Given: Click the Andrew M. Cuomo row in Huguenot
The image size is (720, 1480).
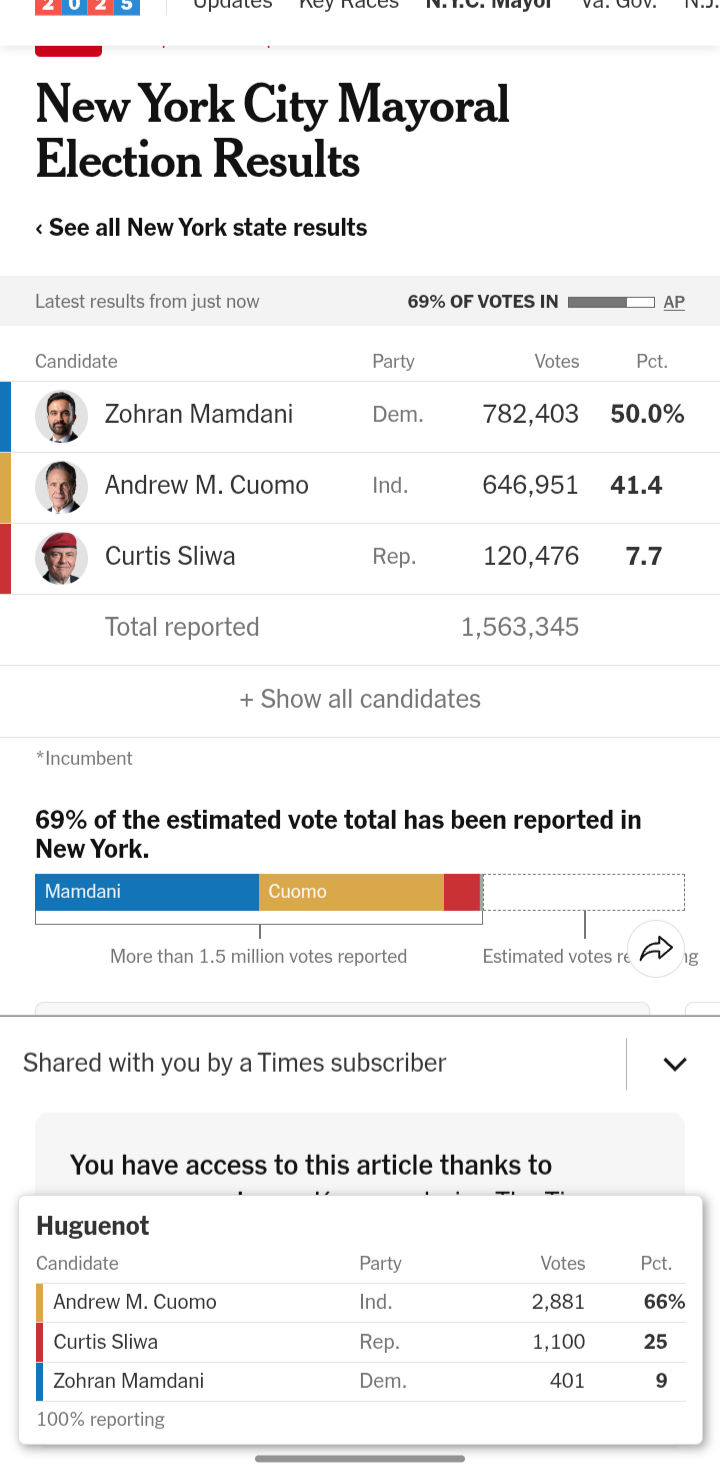Looking at the screenshot, I should point(360,1302).
